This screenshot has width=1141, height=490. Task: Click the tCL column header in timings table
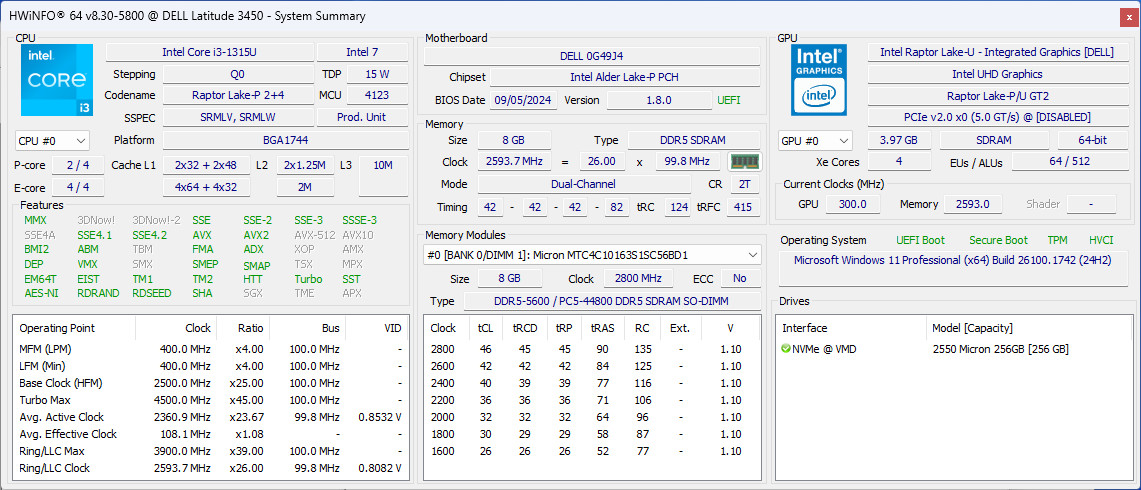(485, 328)
